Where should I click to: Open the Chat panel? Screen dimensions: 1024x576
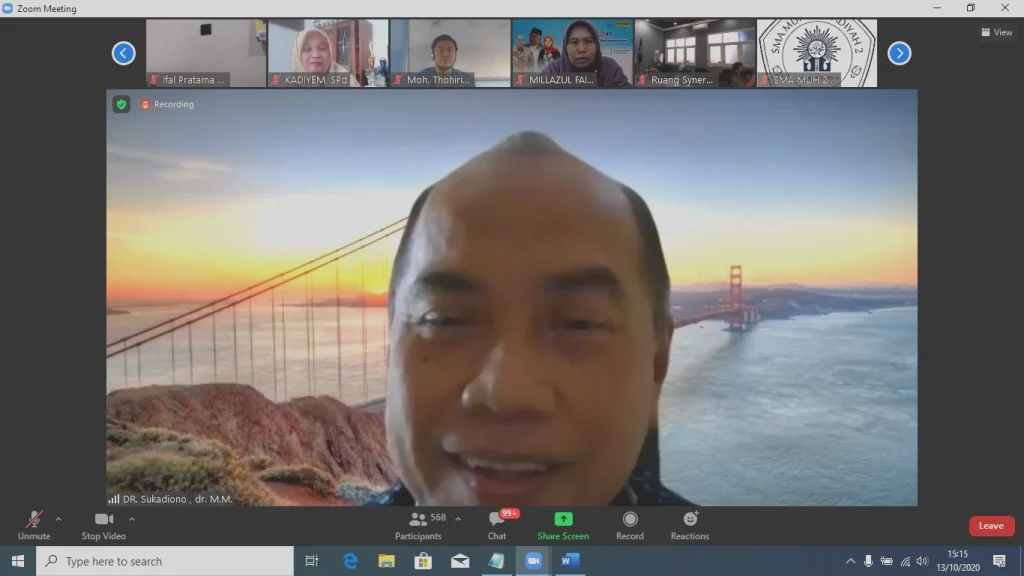tap(497, 525)
